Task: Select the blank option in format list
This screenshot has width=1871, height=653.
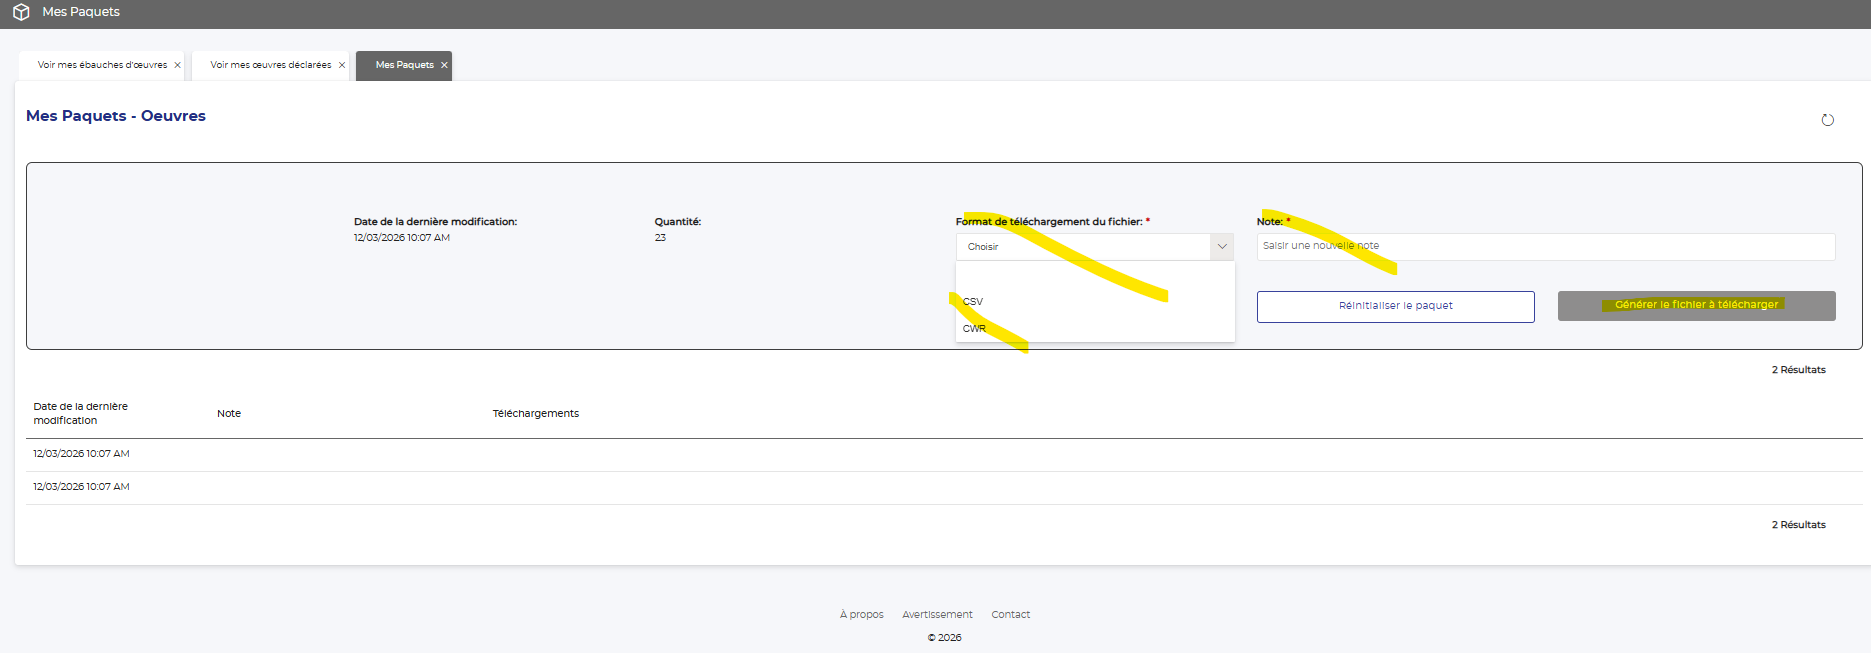Action: (1094, 275)
